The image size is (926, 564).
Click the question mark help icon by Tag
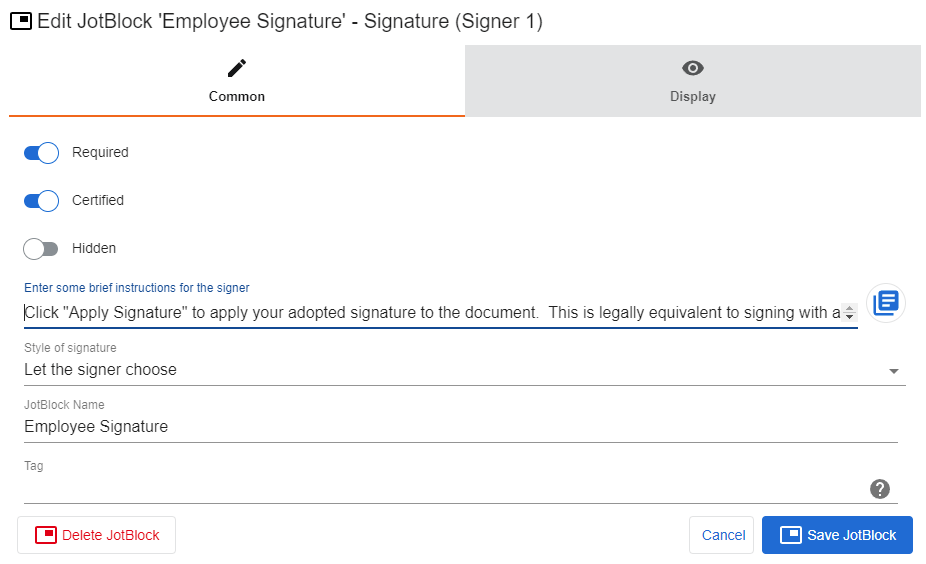coord(880,489)
